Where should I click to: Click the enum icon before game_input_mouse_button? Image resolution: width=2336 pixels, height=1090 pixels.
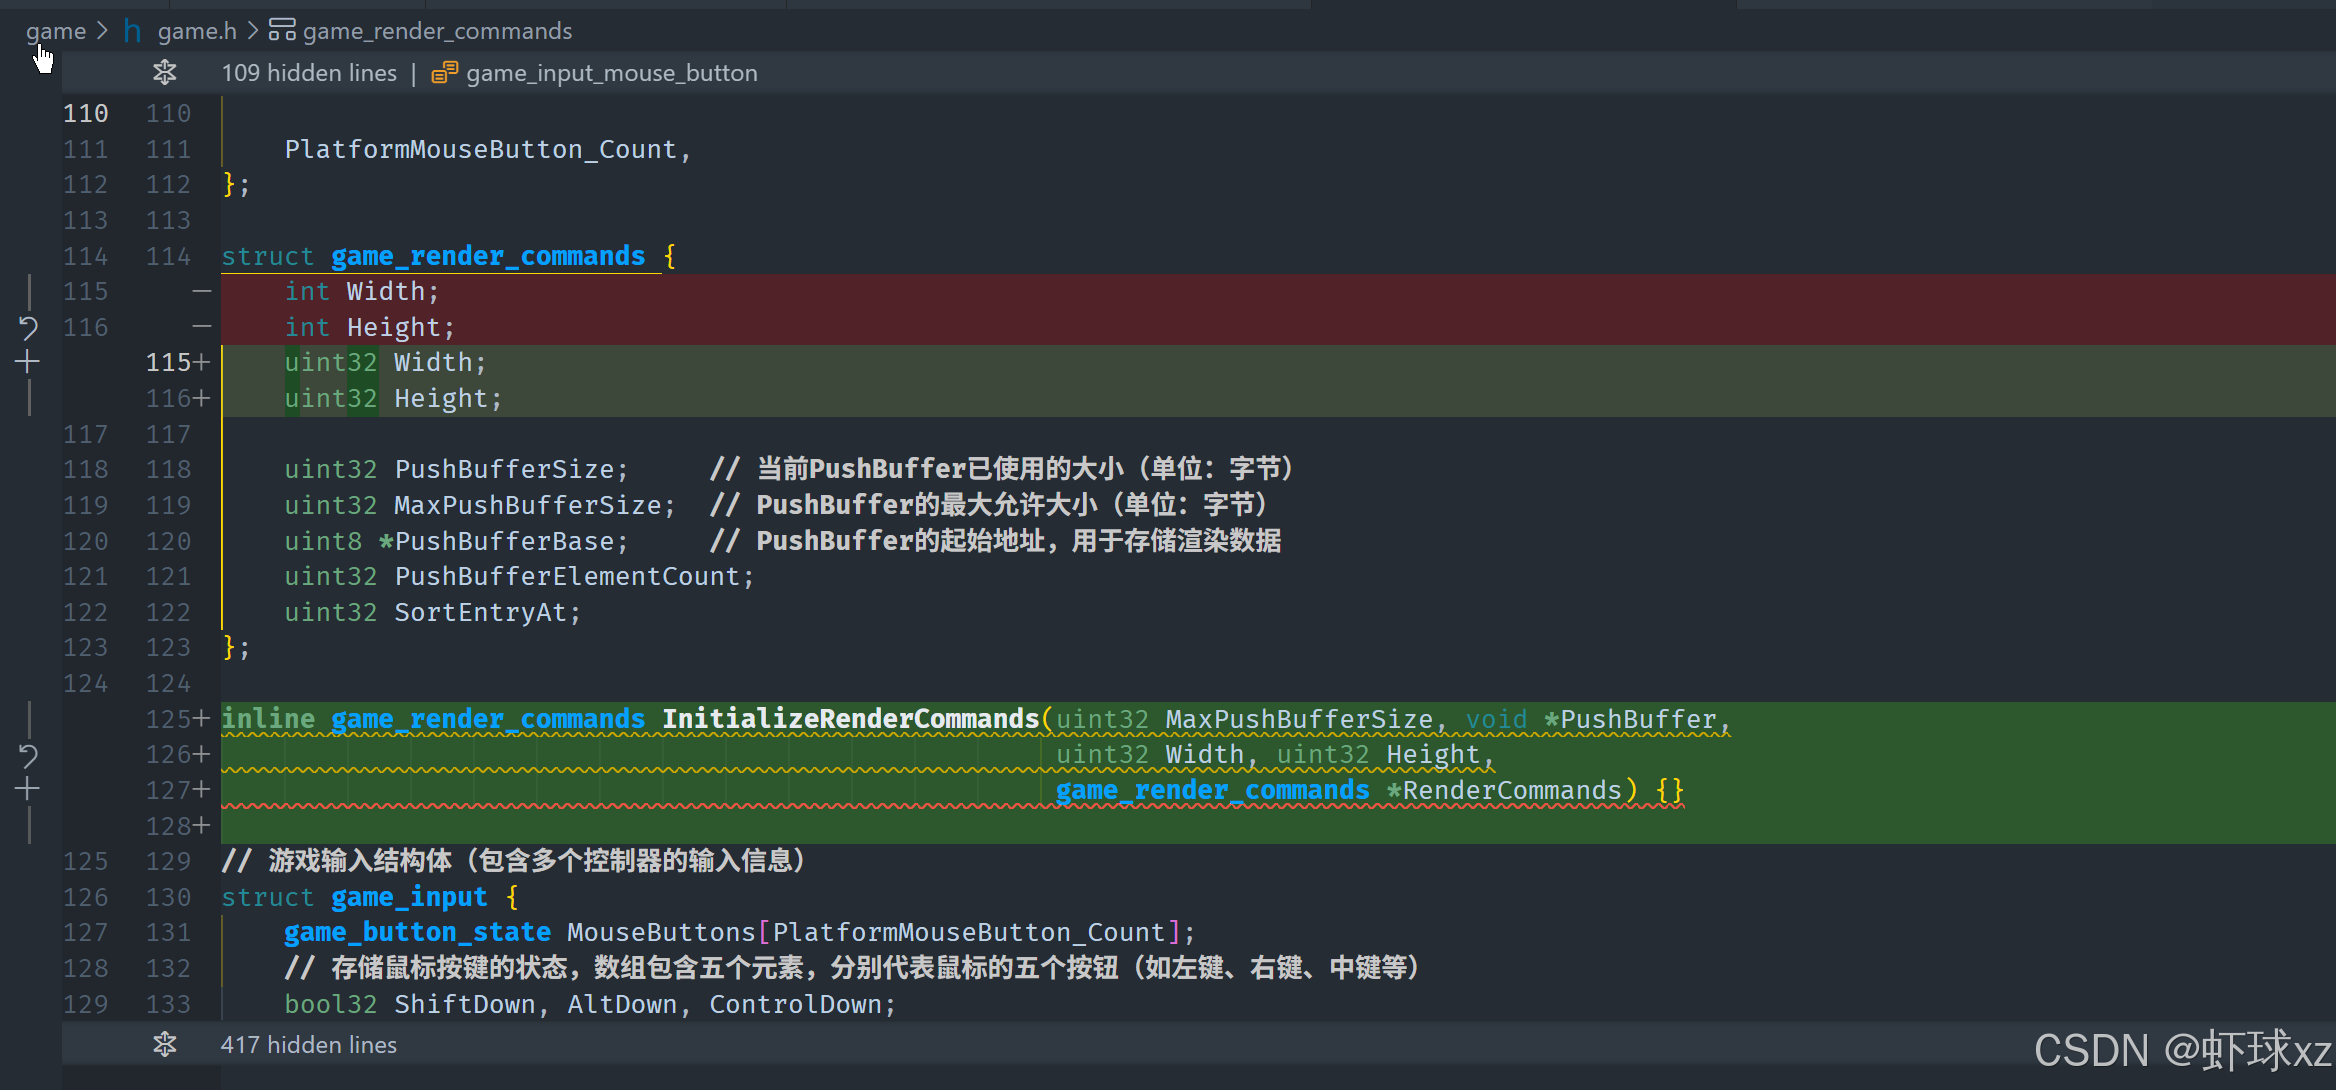(444, 73)
